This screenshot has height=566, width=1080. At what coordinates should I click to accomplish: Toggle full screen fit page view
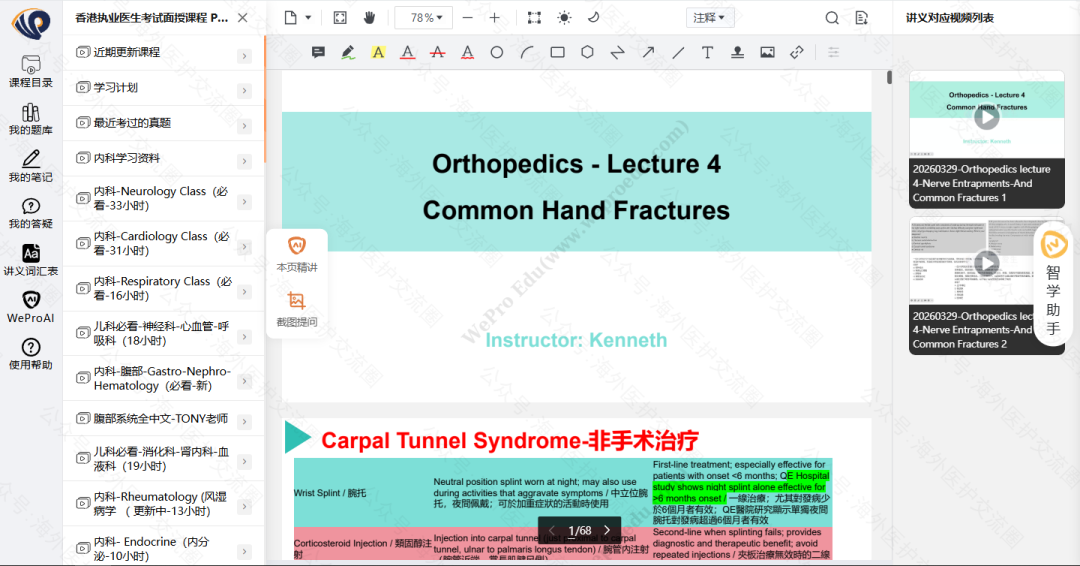(x=340, y=17)
